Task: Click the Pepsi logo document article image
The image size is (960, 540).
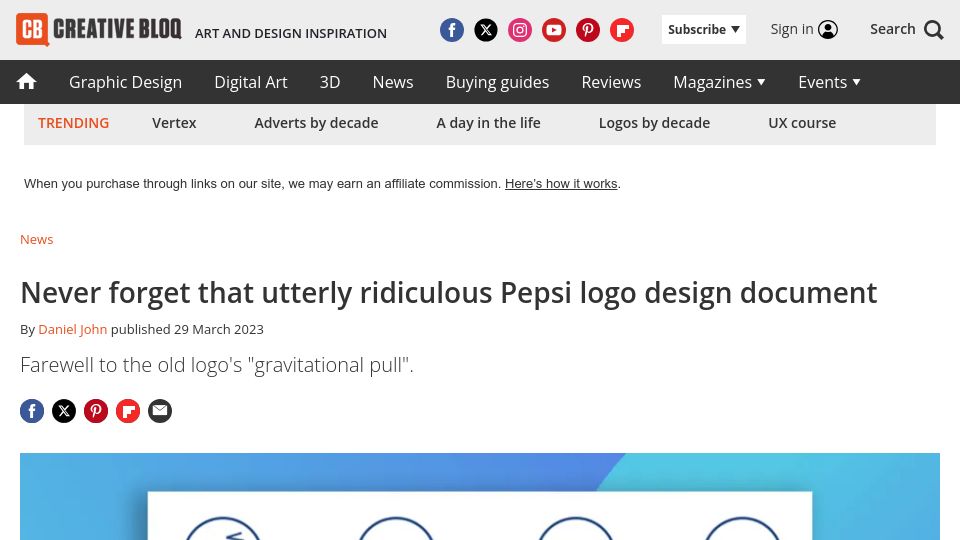Action: click(x=480, y=497)
